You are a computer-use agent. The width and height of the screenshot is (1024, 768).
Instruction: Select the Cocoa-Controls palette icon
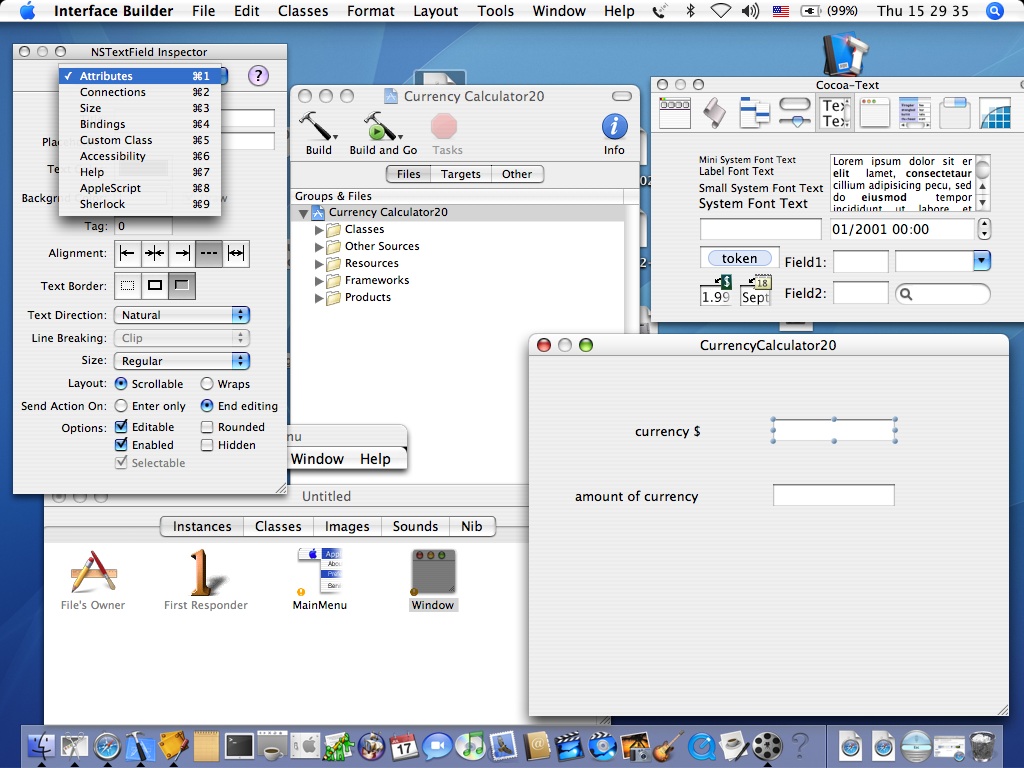tap(795, 113)
